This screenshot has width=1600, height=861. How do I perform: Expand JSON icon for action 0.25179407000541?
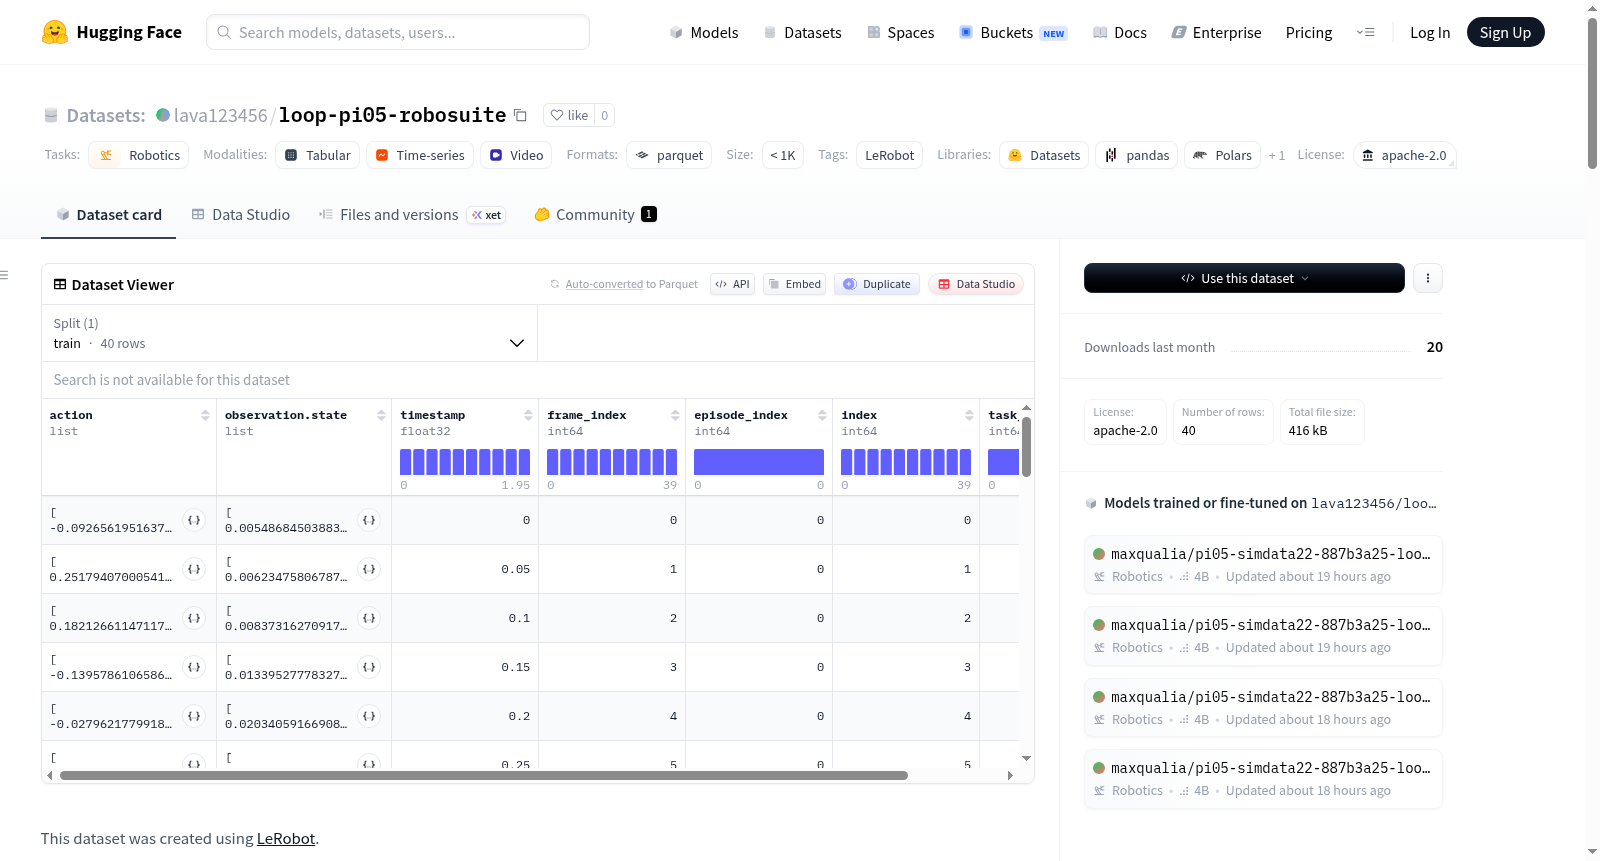(x=194, y=569)
